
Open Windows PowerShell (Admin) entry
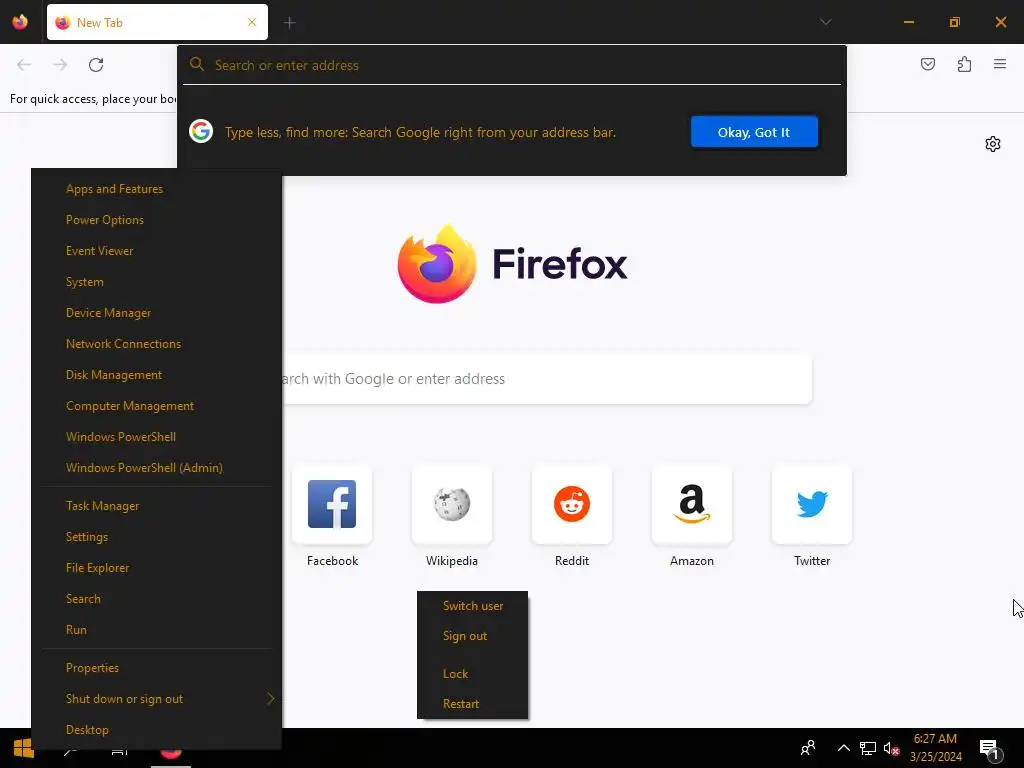[144, 468]
